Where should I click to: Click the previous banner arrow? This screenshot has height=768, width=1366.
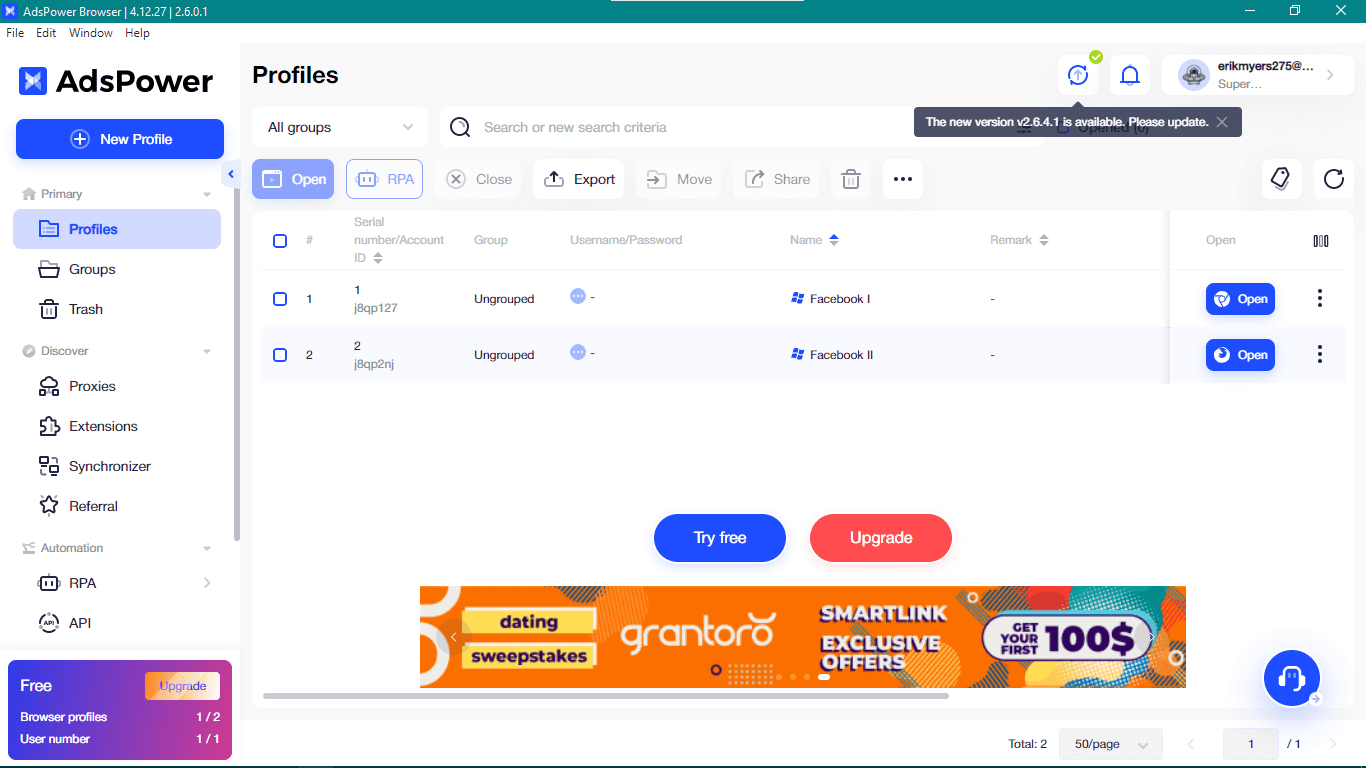click(454, 637)
